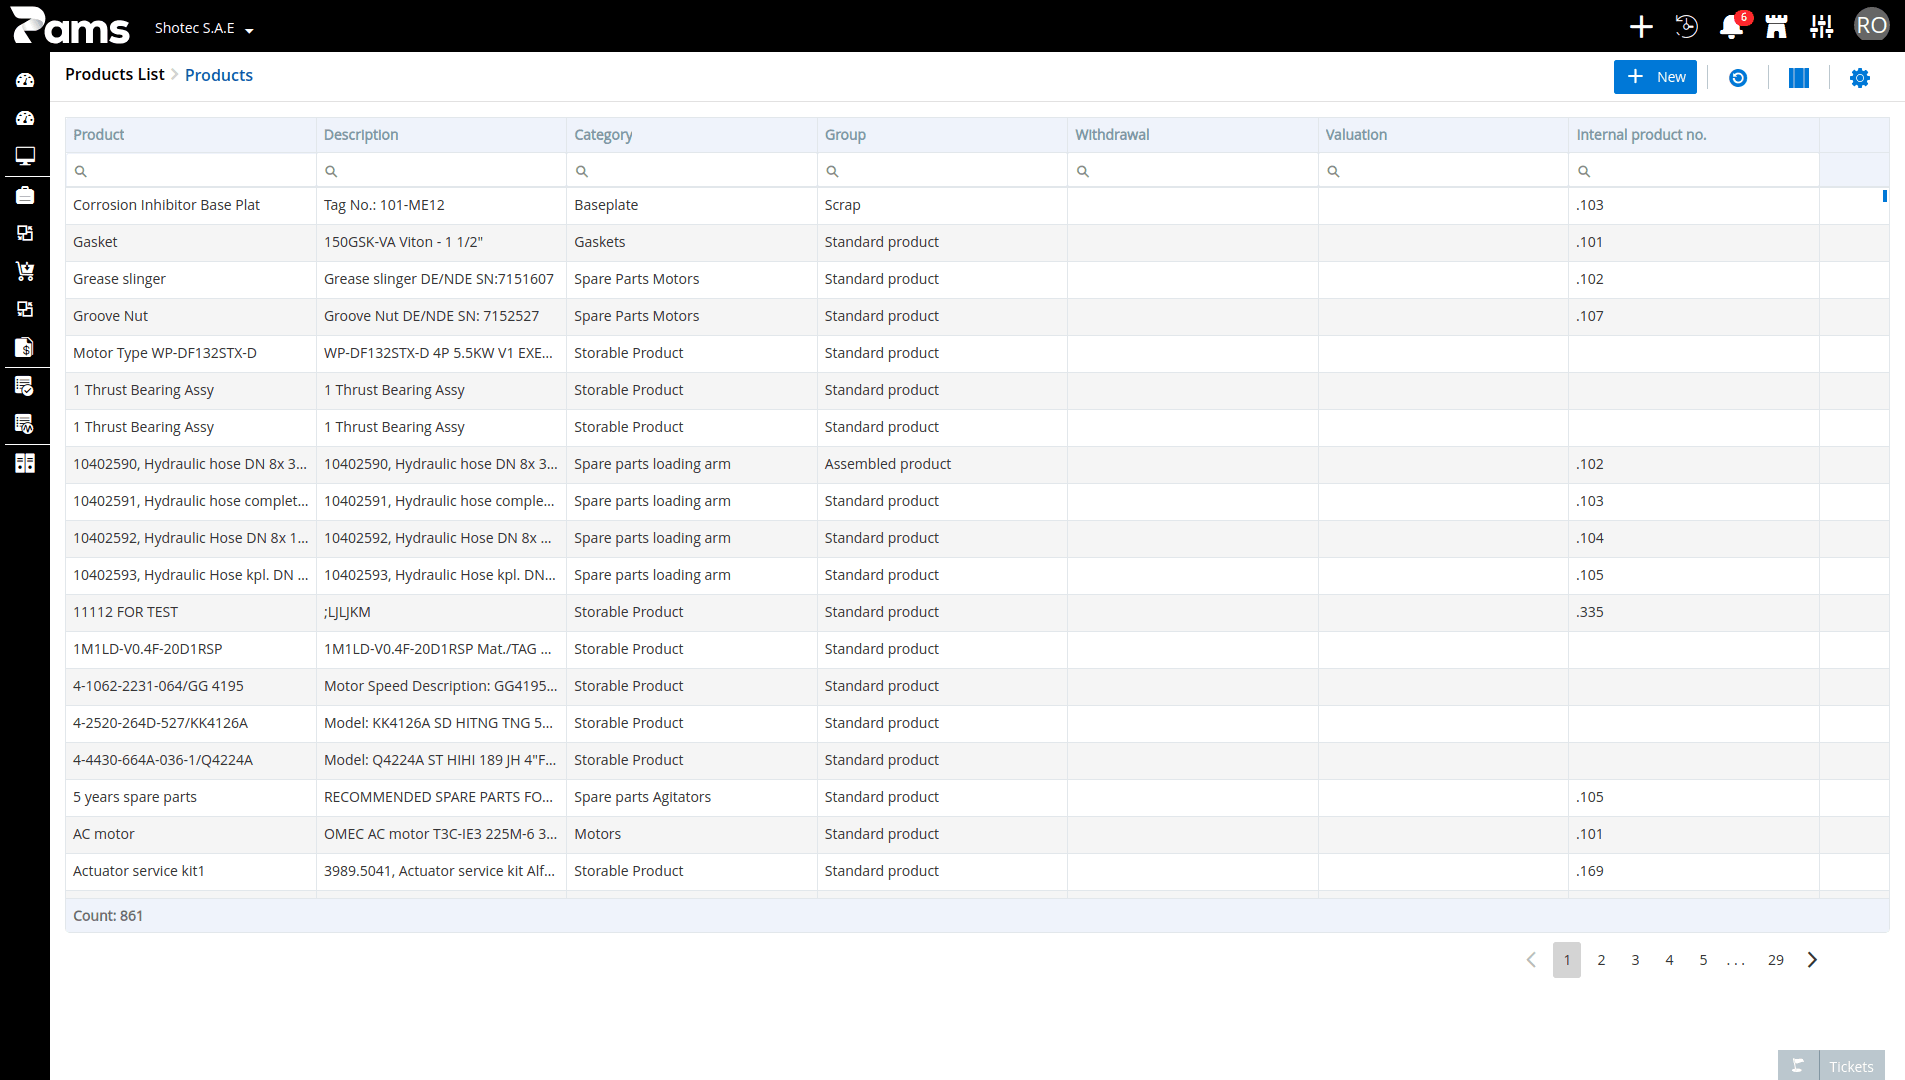Click the blue gear settings icon

click(1860, 78)
